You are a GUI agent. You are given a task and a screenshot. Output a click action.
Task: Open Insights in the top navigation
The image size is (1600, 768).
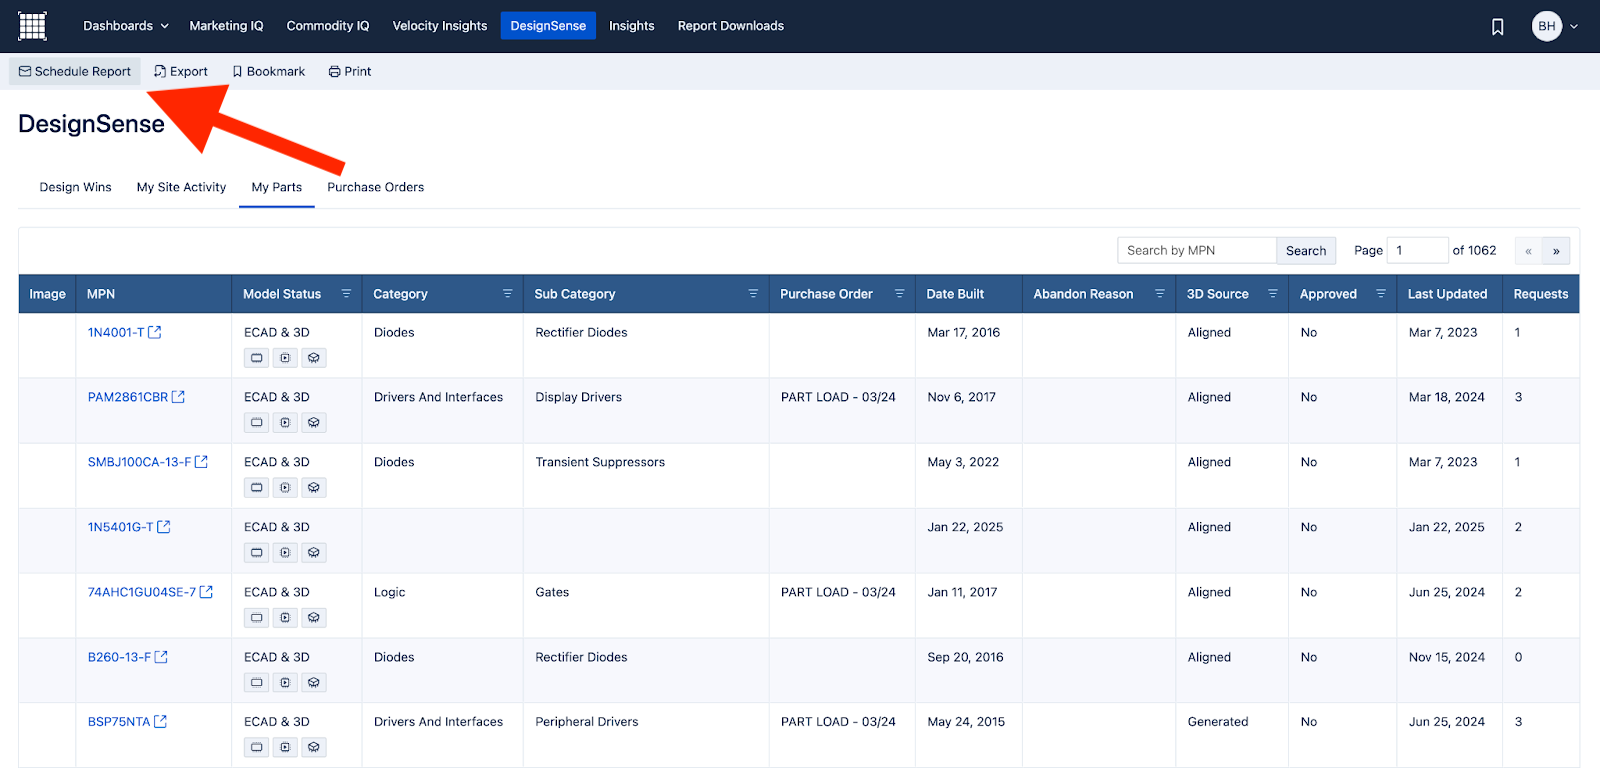coord(632,26)
